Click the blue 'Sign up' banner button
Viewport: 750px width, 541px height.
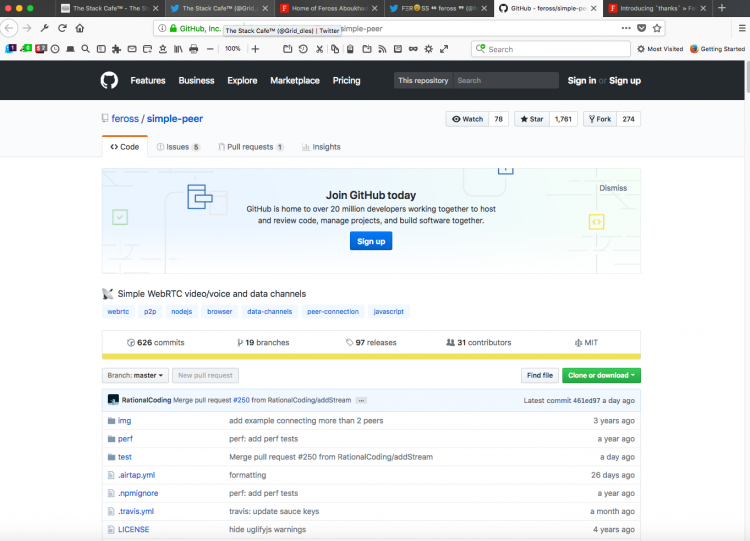click(x=371, y=241)
